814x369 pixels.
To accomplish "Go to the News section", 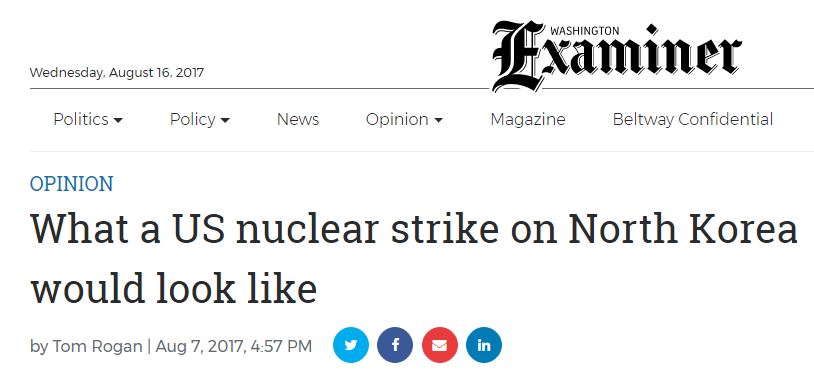I will click(298, 119).
